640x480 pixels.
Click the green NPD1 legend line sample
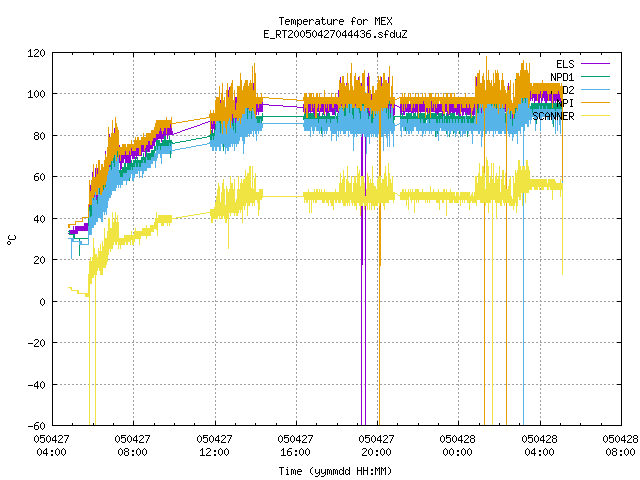click(595, 77)
